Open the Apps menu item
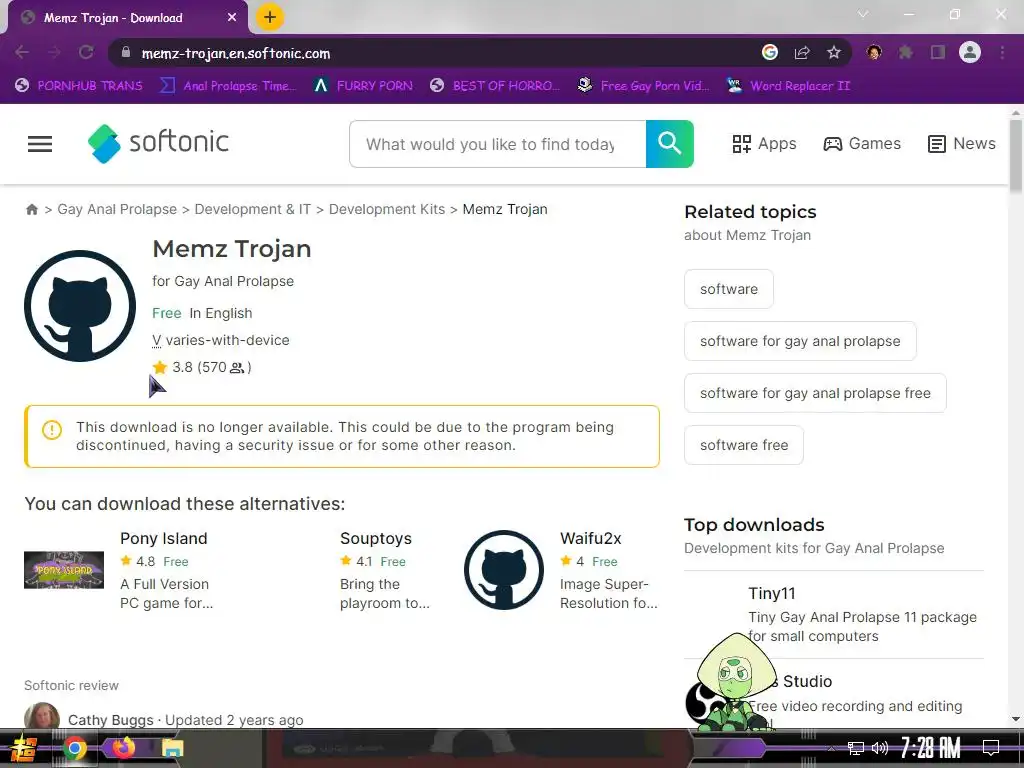1024x768 pixels. 764,144
